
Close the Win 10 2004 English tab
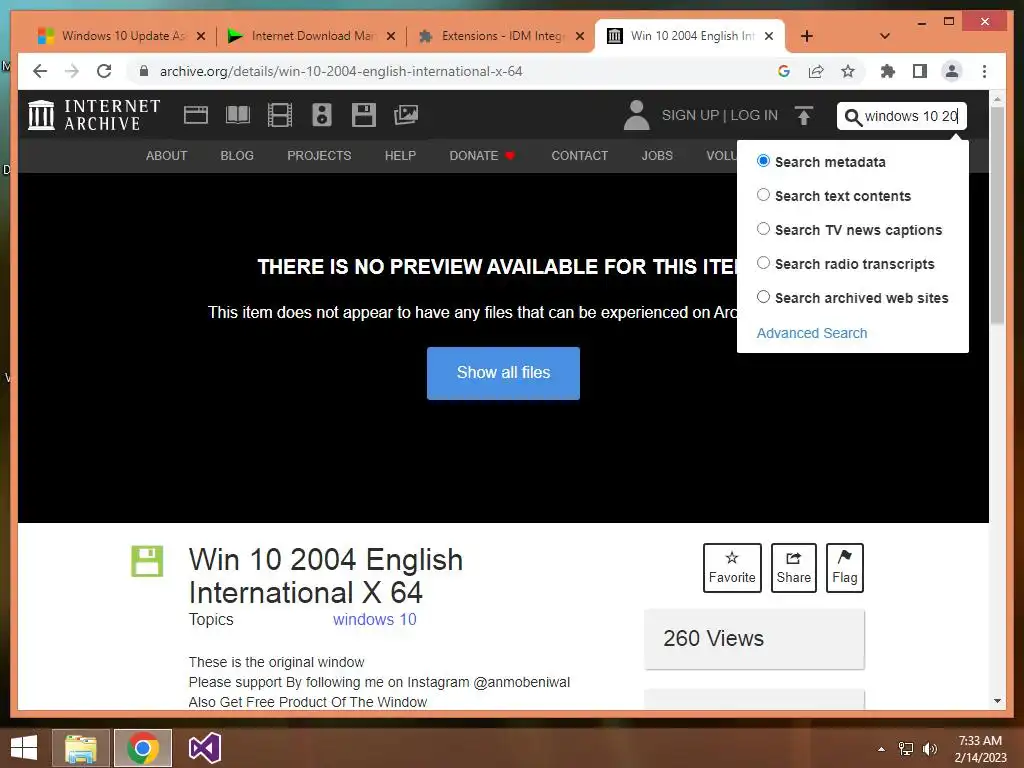click(x=769, y=36)
